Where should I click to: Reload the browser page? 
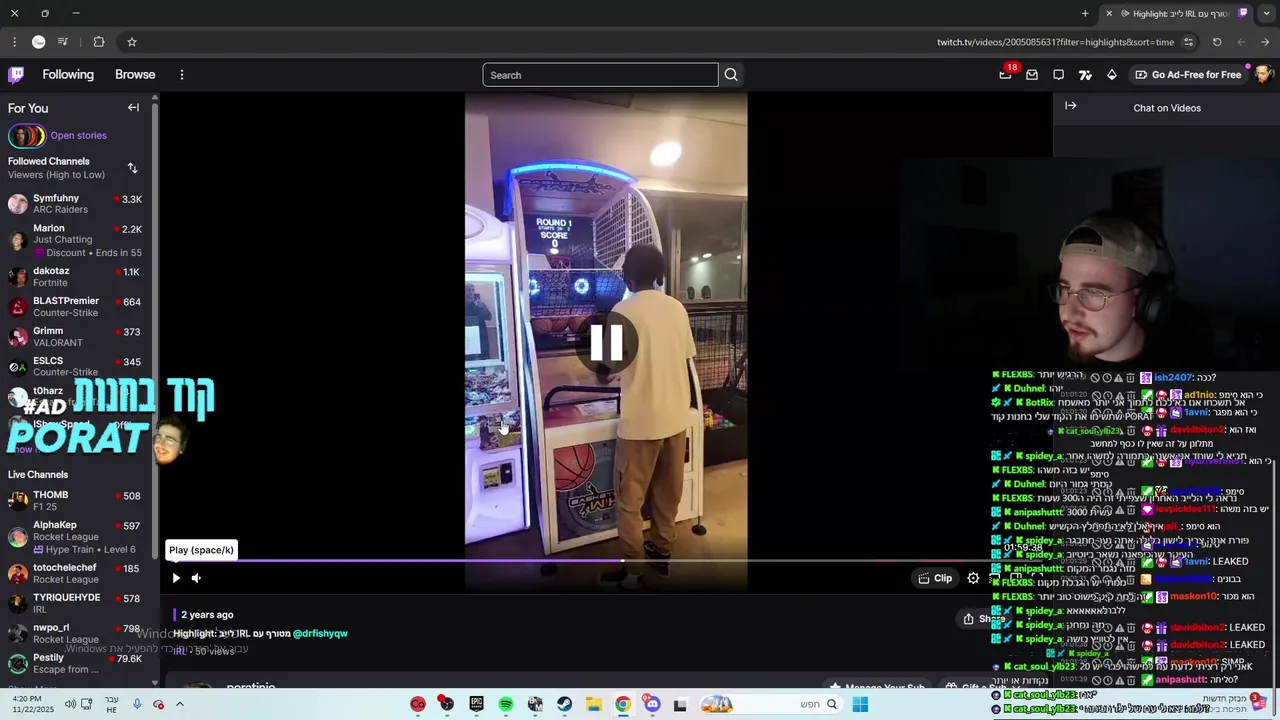1217,42
